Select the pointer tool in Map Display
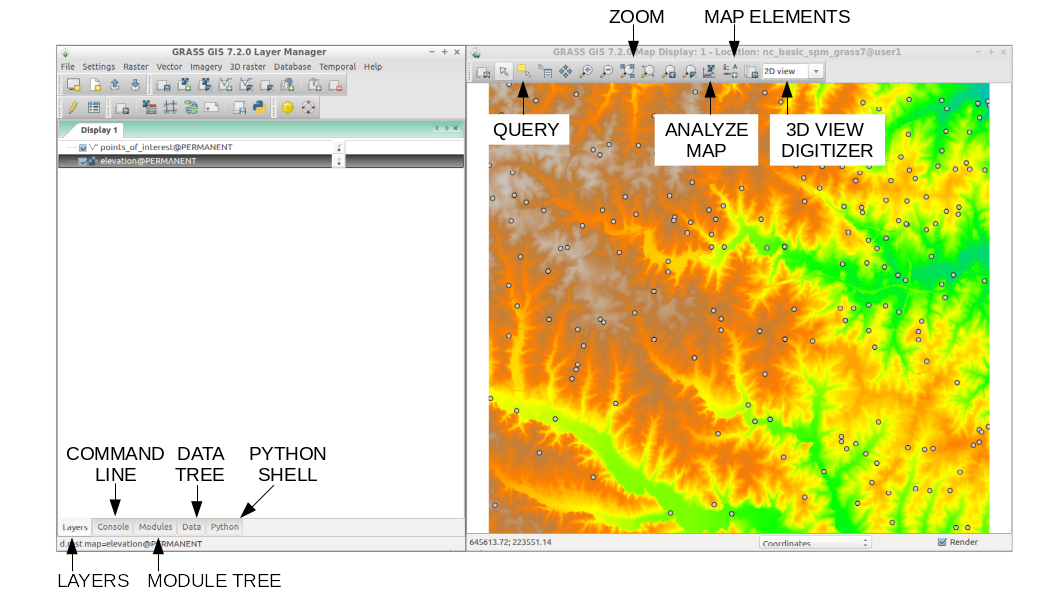This screenshot has width=1058, height=595. pos(504,72)
